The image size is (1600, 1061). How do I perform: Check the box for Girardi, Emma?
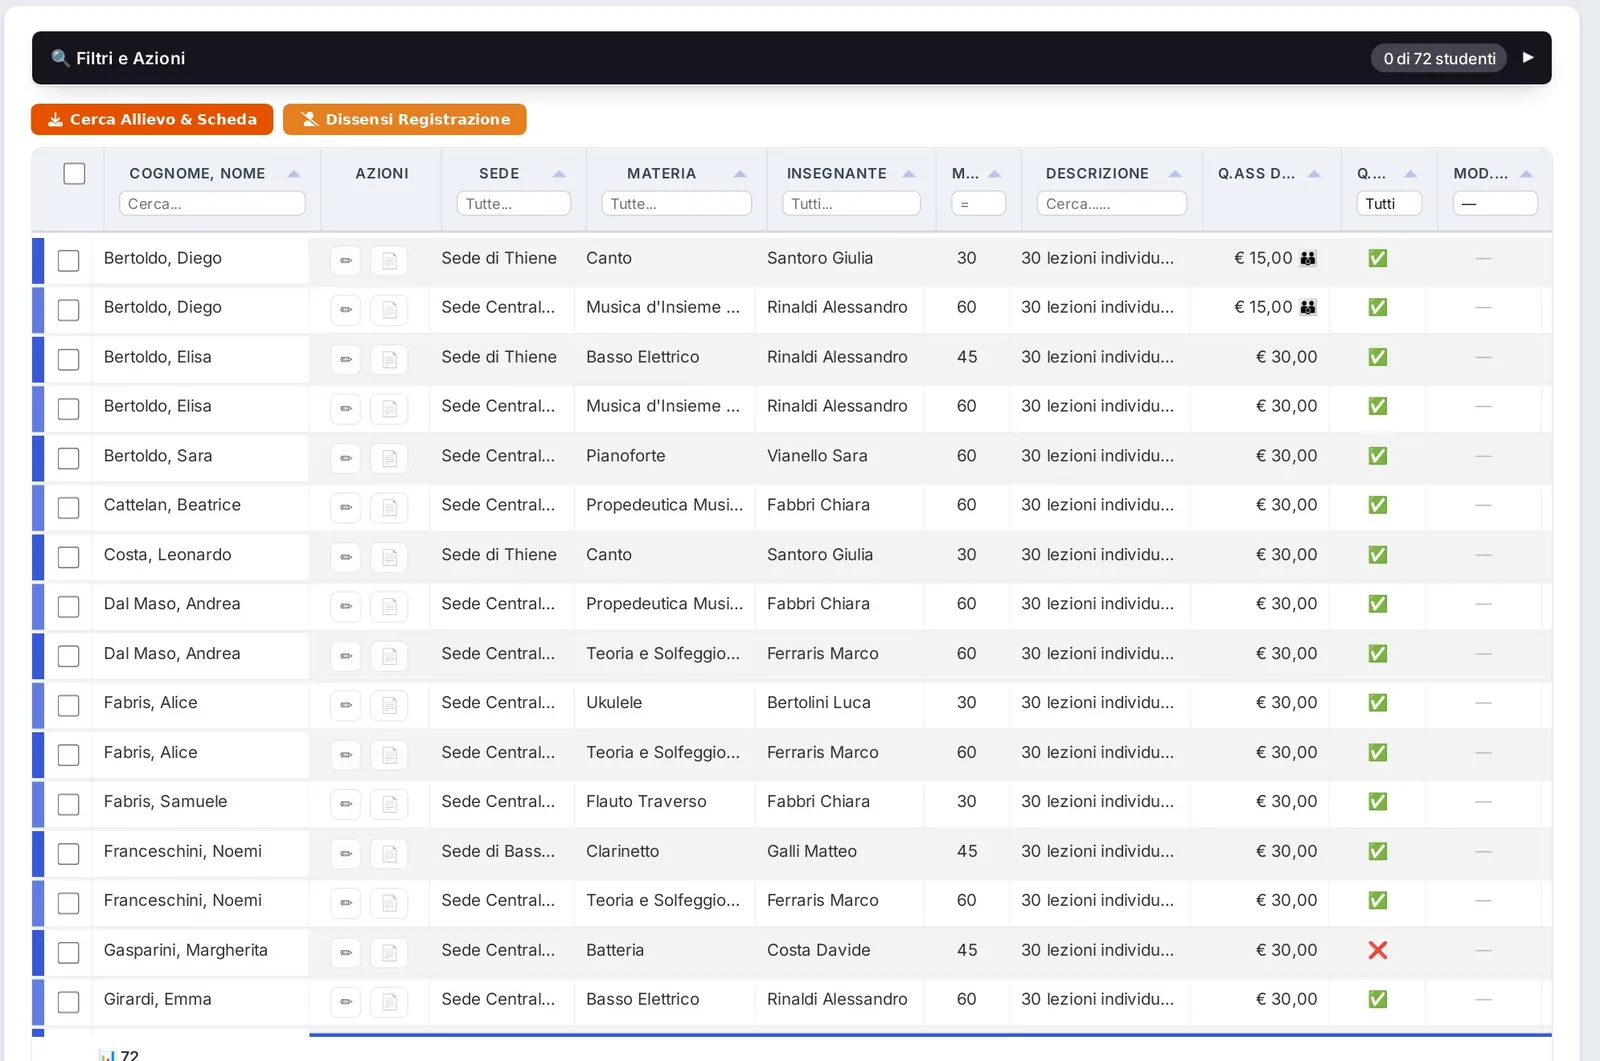pyautogui.click(x=68, y=1001)
